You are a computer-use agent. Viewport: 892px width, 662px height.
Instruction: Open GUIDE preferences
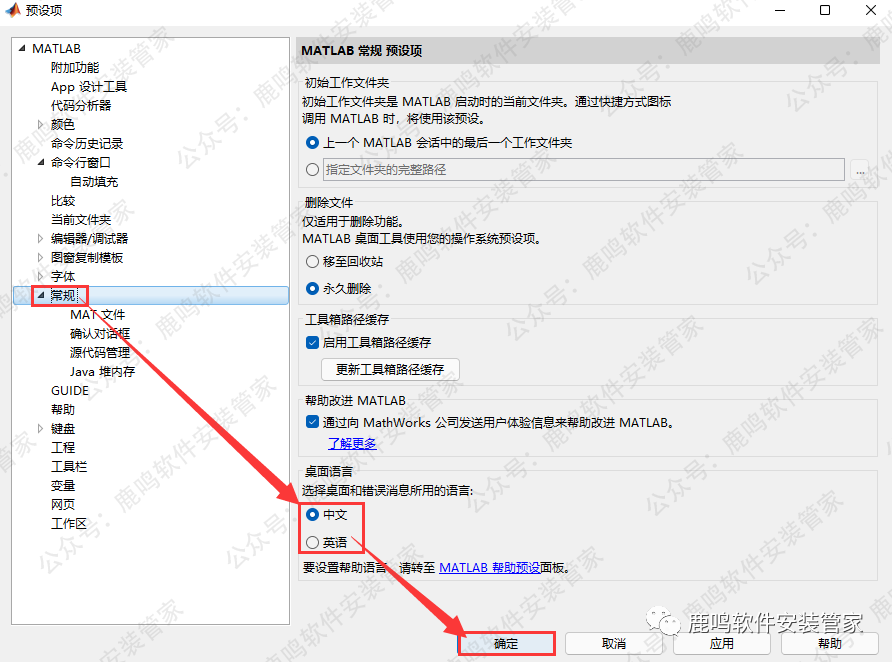70,391
